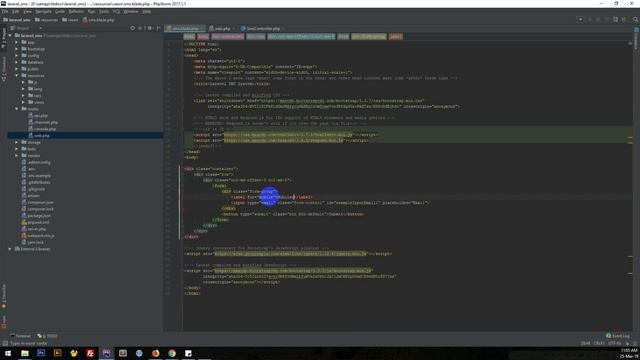Click resources in the navigation bar

(46, 20)
